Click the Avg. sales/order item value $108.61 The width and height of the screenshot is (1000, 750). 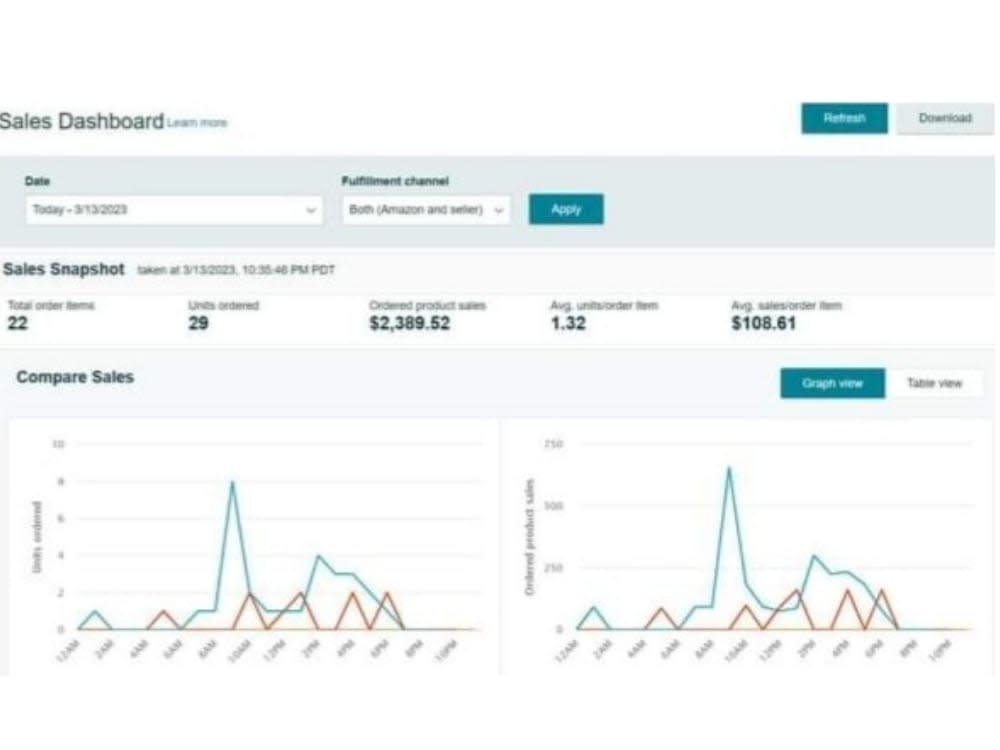click(x=763, y=323)
